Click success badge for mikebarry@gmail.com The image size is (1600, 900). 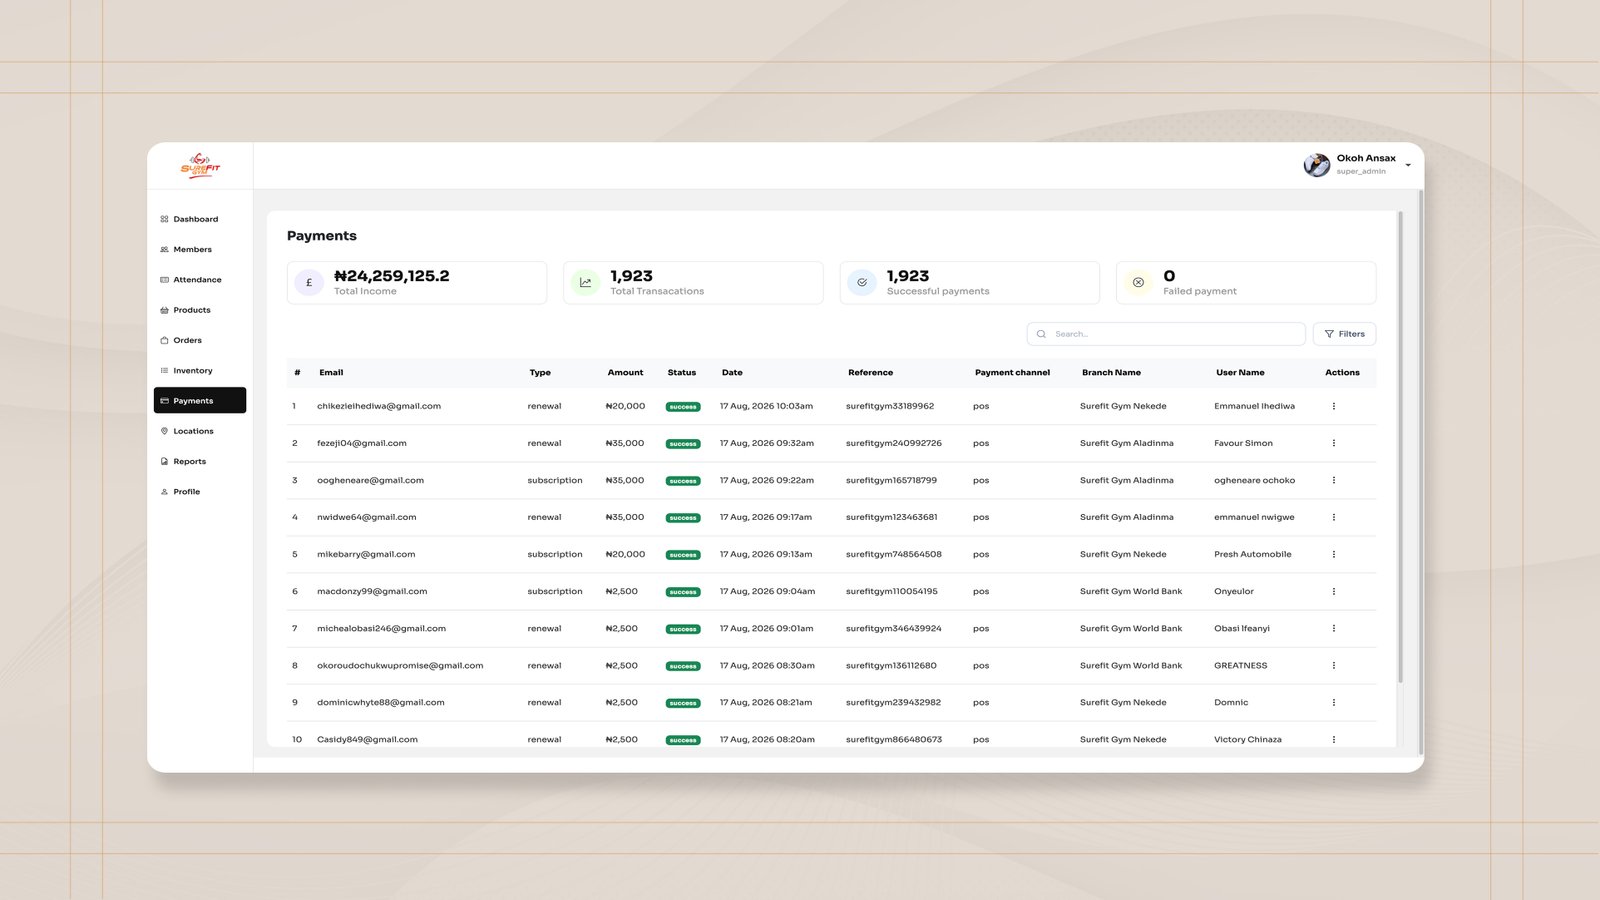[683, 555]
